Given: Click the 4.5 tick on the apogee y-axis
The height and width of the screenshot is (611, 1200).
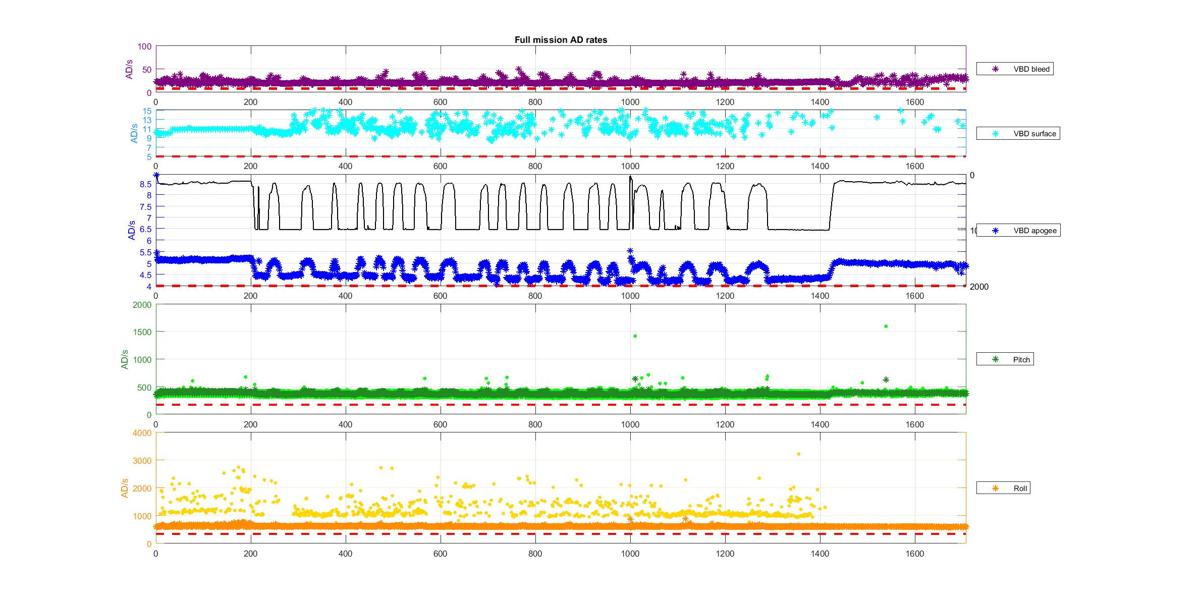Looking at the screenshot, I should pyautogui.click(x=145, y=275).
